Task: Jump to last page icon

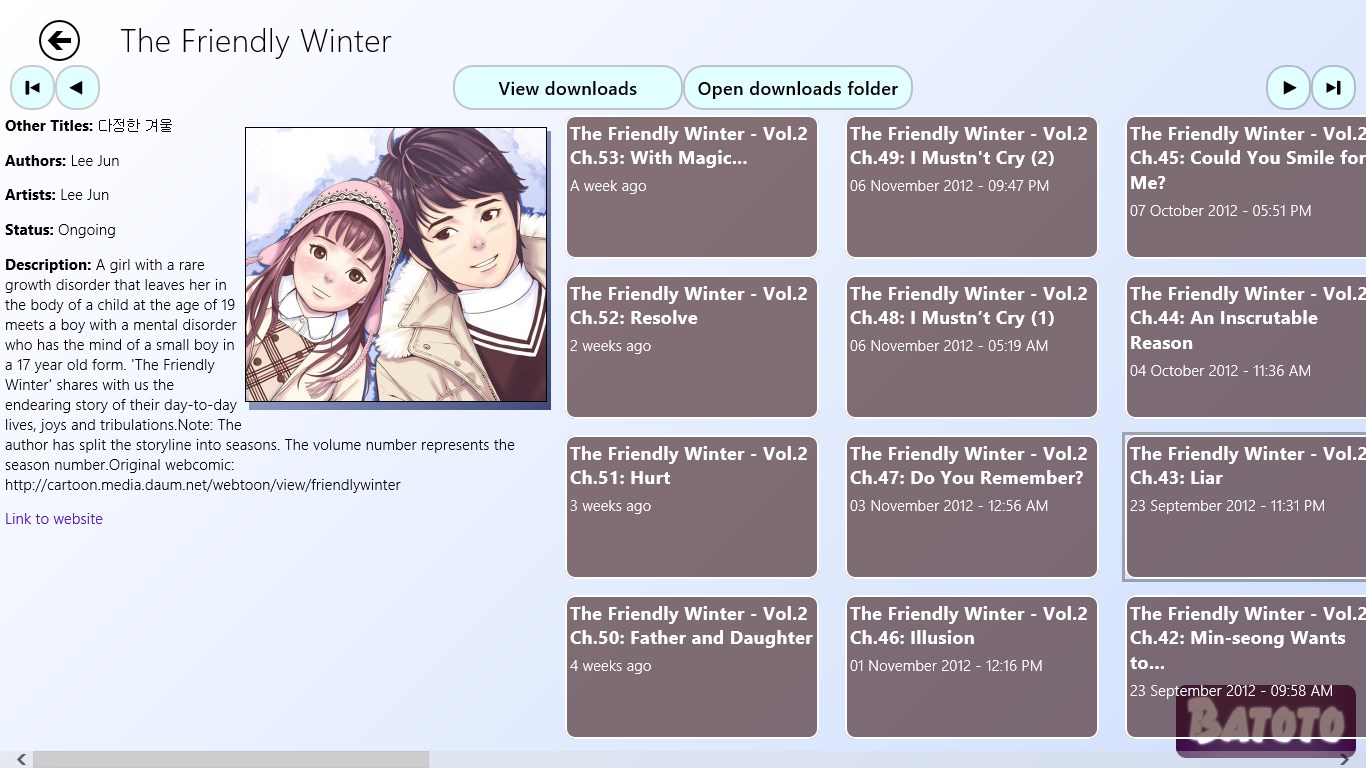Action: 1333,88
